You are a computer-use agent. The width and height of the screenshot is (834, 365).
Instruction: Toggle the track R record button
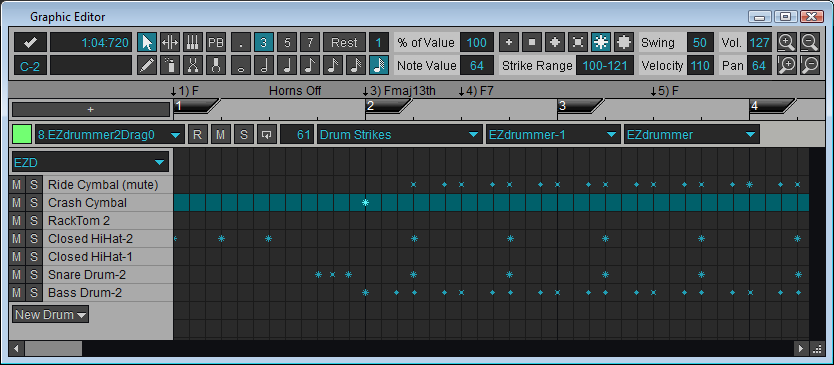click(x=197, y=135)
